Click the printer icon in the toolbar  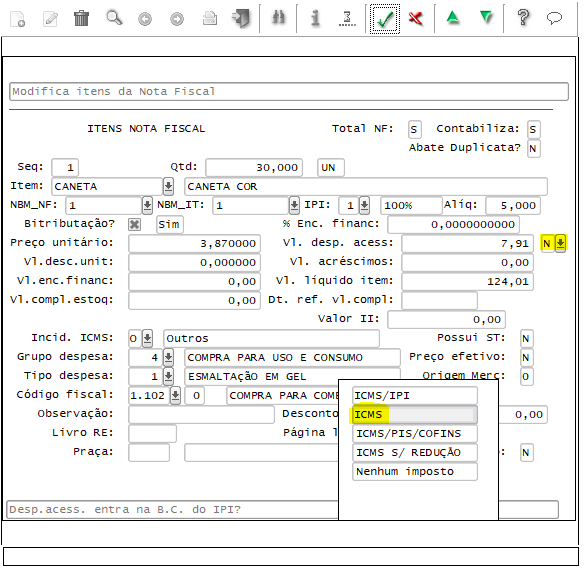tap(210, 18)
